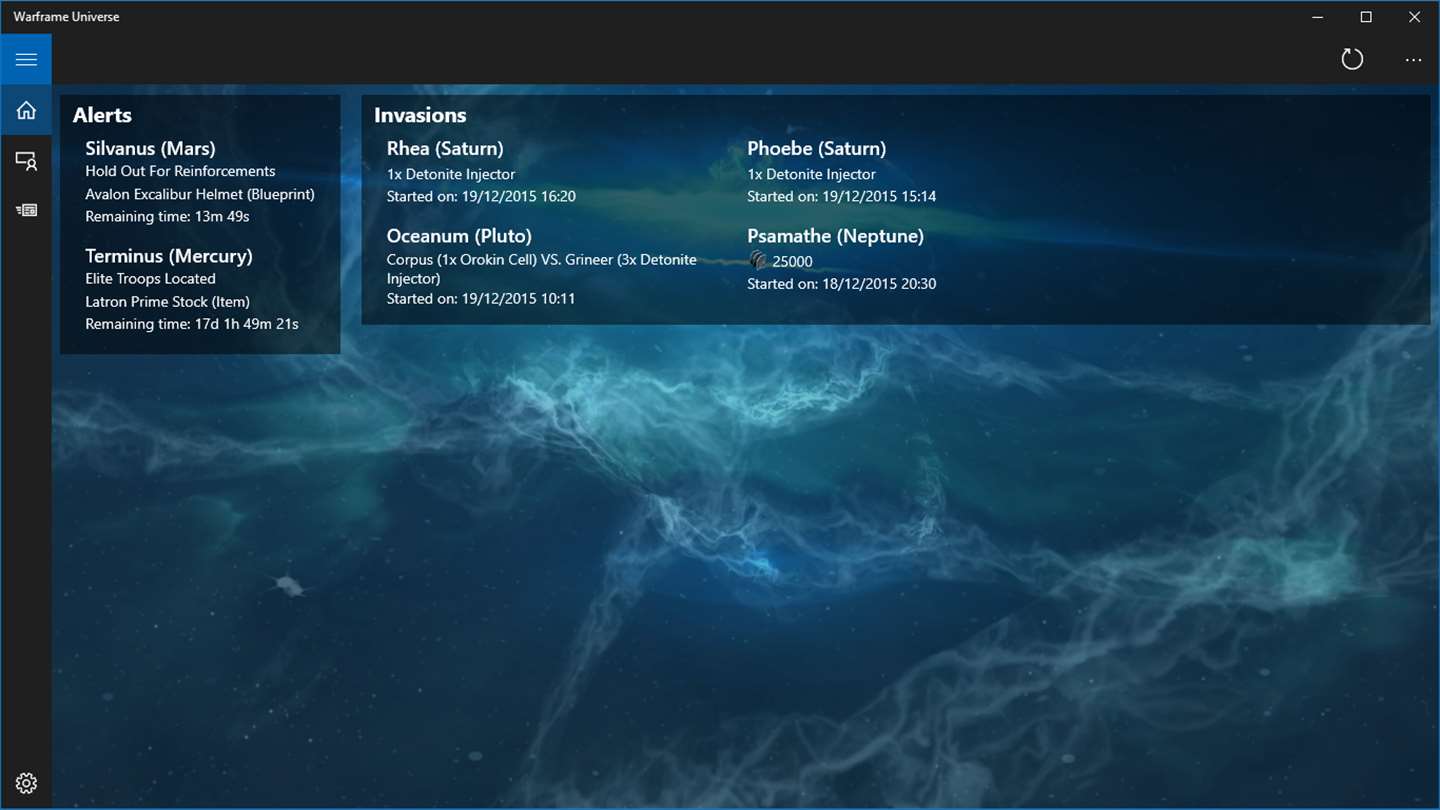Close the Warframe Universe window
Viewport: 1440px width, 810px height.
coord(1414,17)
